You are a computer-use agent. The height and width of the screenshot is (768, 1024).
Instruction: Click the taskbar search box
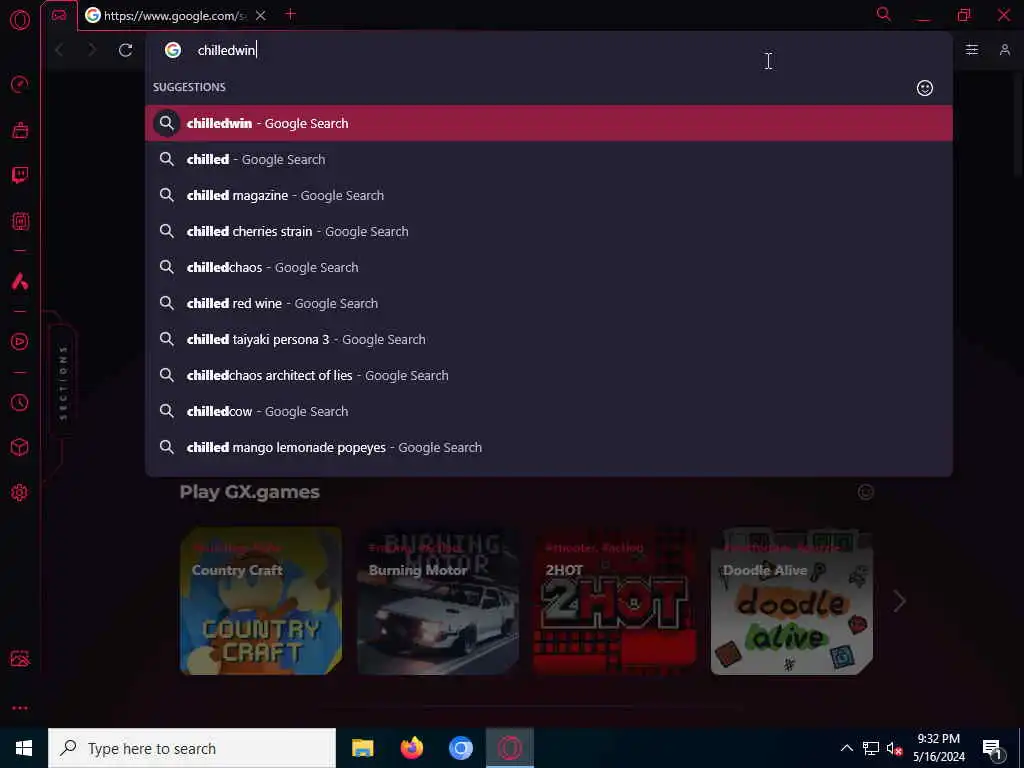click(x=192, y=748)
